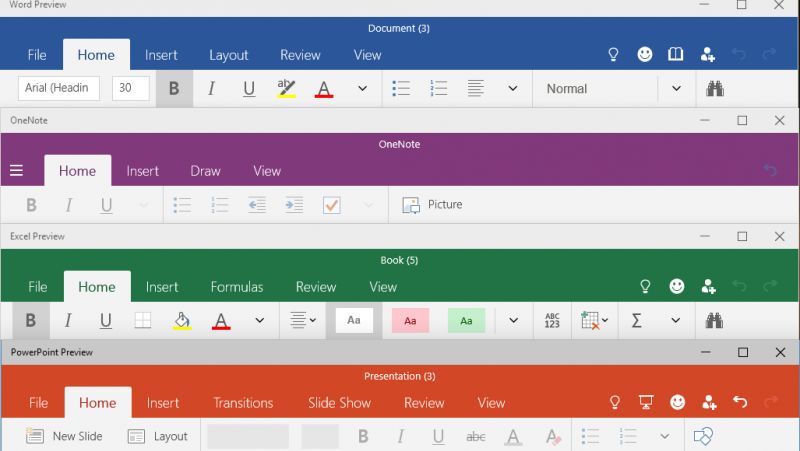Viewport: 800px width, 451px height.
Task: Expand more paragraph options arrow in Word
Action: (513, 88)
